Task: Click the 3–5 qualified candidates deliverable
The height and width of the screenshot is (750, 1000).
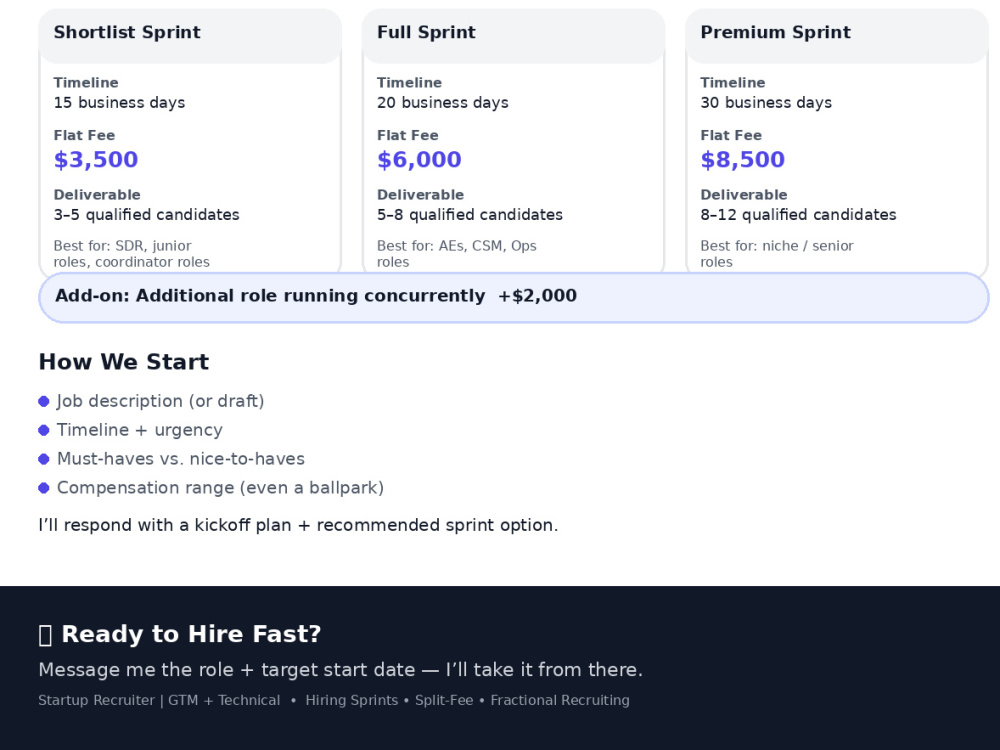Action: [x=147, y=215]
